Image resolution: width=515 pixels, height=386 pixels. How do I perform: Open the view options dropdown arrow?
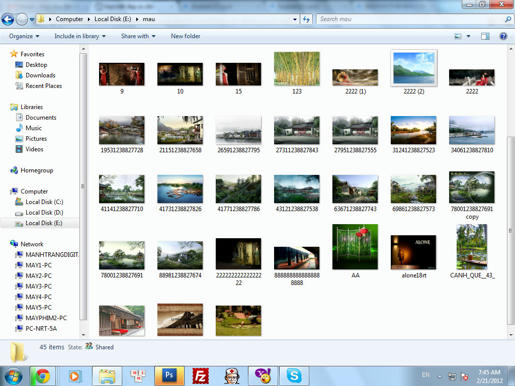468,36
